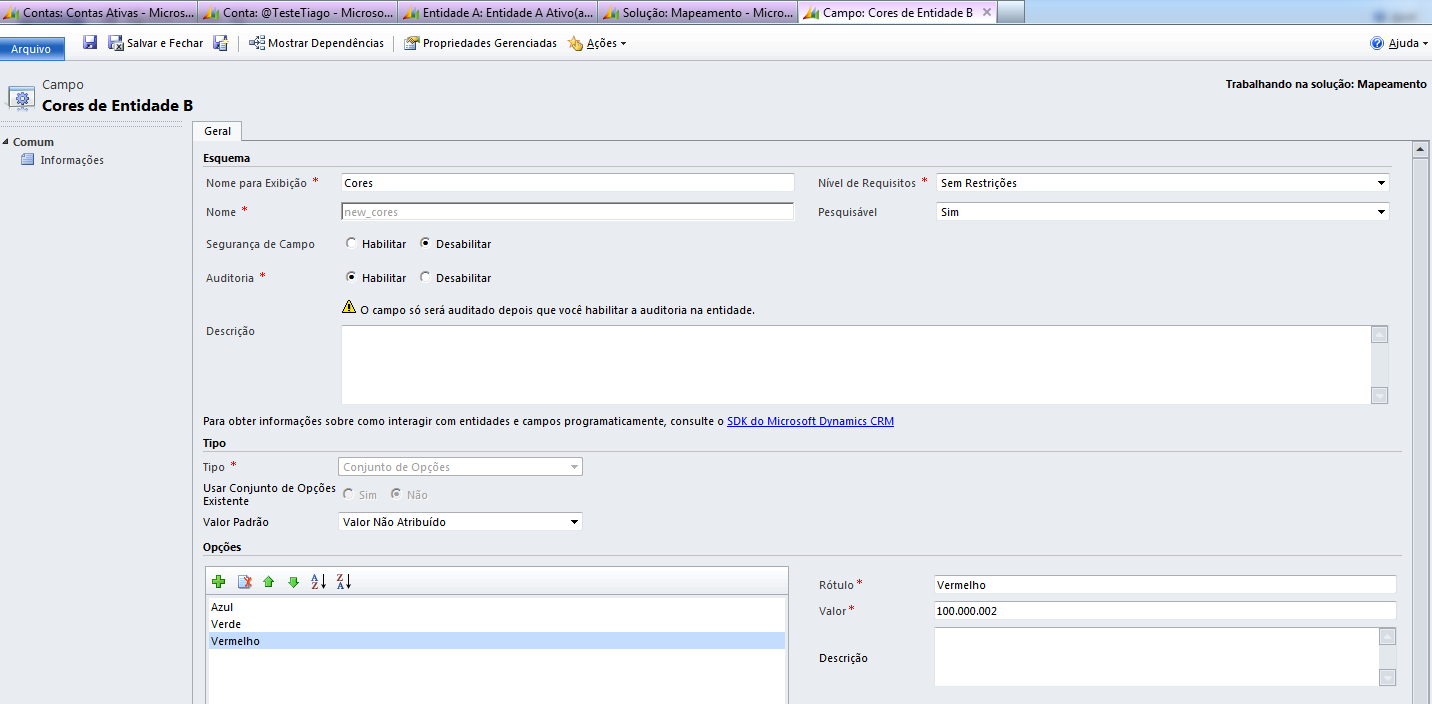Click the form's vertical scrollbar up arrow
The width and height of the screenshot is (1432, 704).
[1418, 149]
